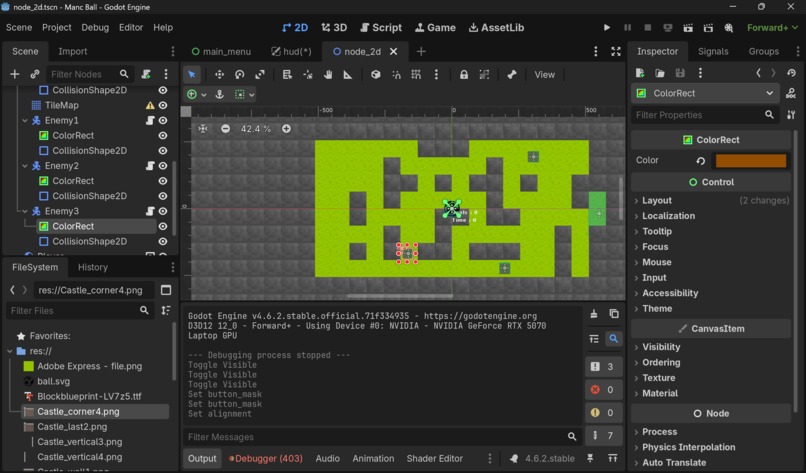The image size is (806, 473).
Task: Hide the TileMap node
Action: click(163, 105)
